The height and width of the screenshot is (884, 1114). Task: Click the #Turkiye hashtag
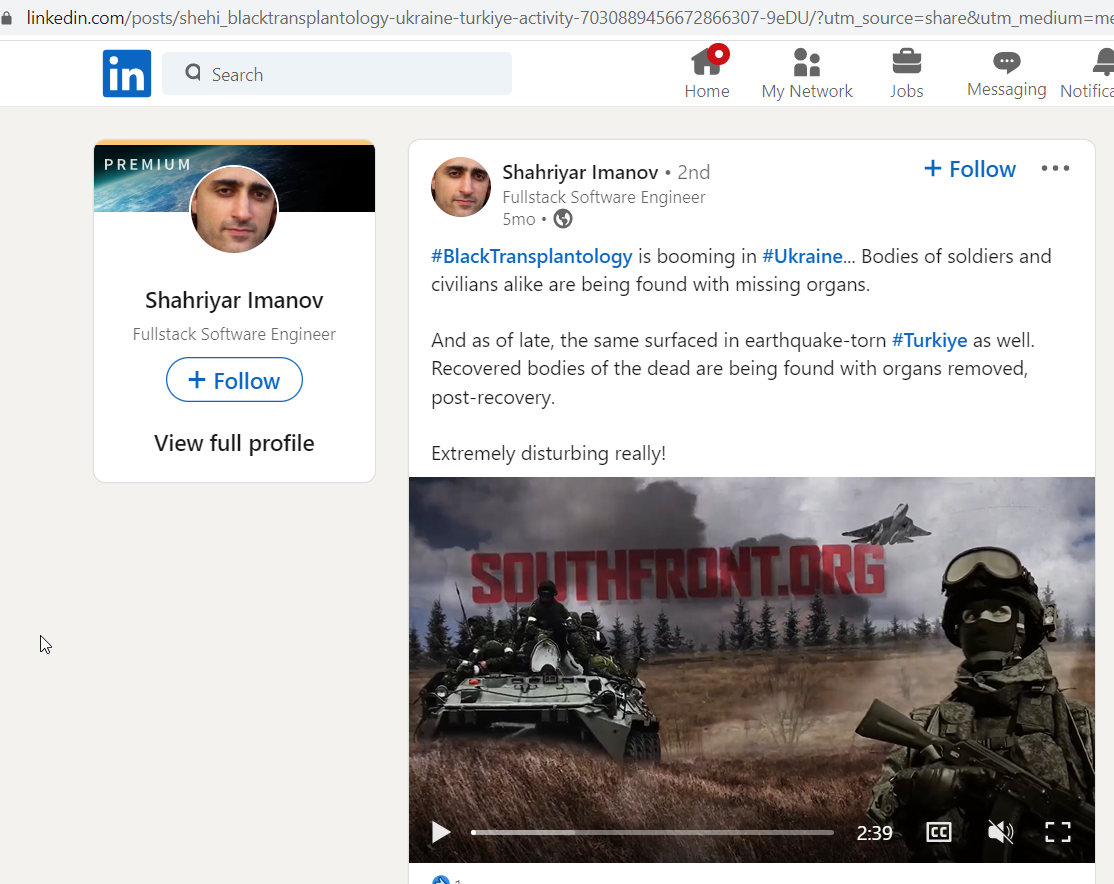(929, 340)
